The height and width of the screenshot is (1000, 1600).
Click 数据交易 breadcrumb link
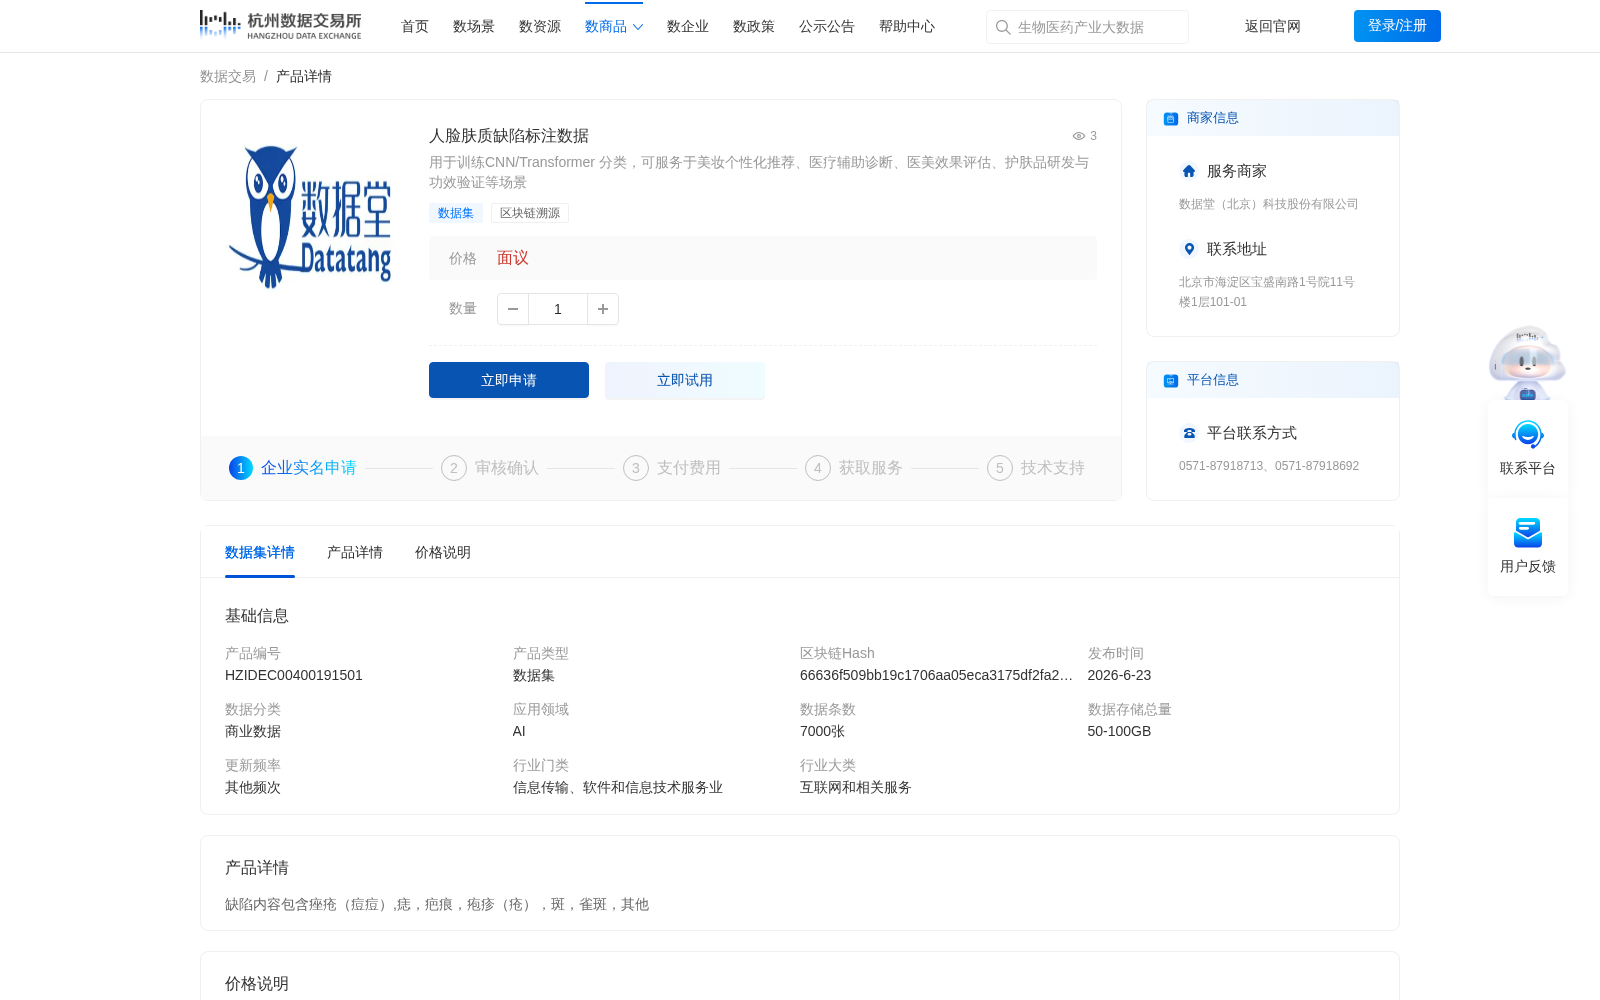[228, 77]
